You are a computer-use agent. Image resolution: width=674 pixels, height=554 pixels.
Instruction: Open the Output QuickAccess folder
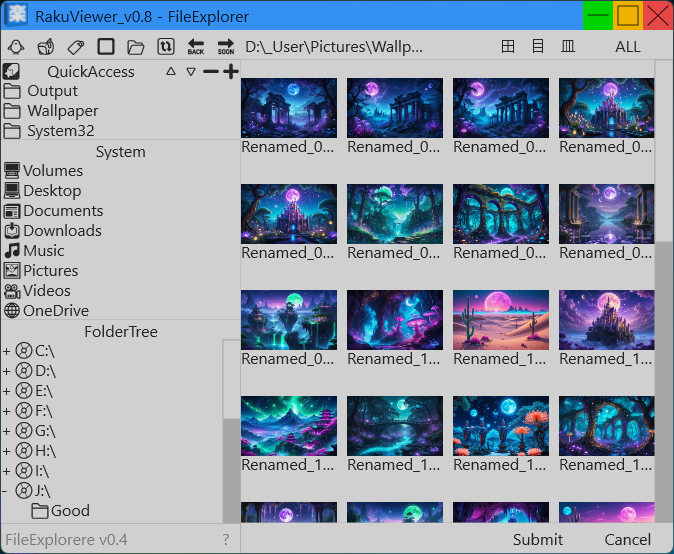point(41,91)
